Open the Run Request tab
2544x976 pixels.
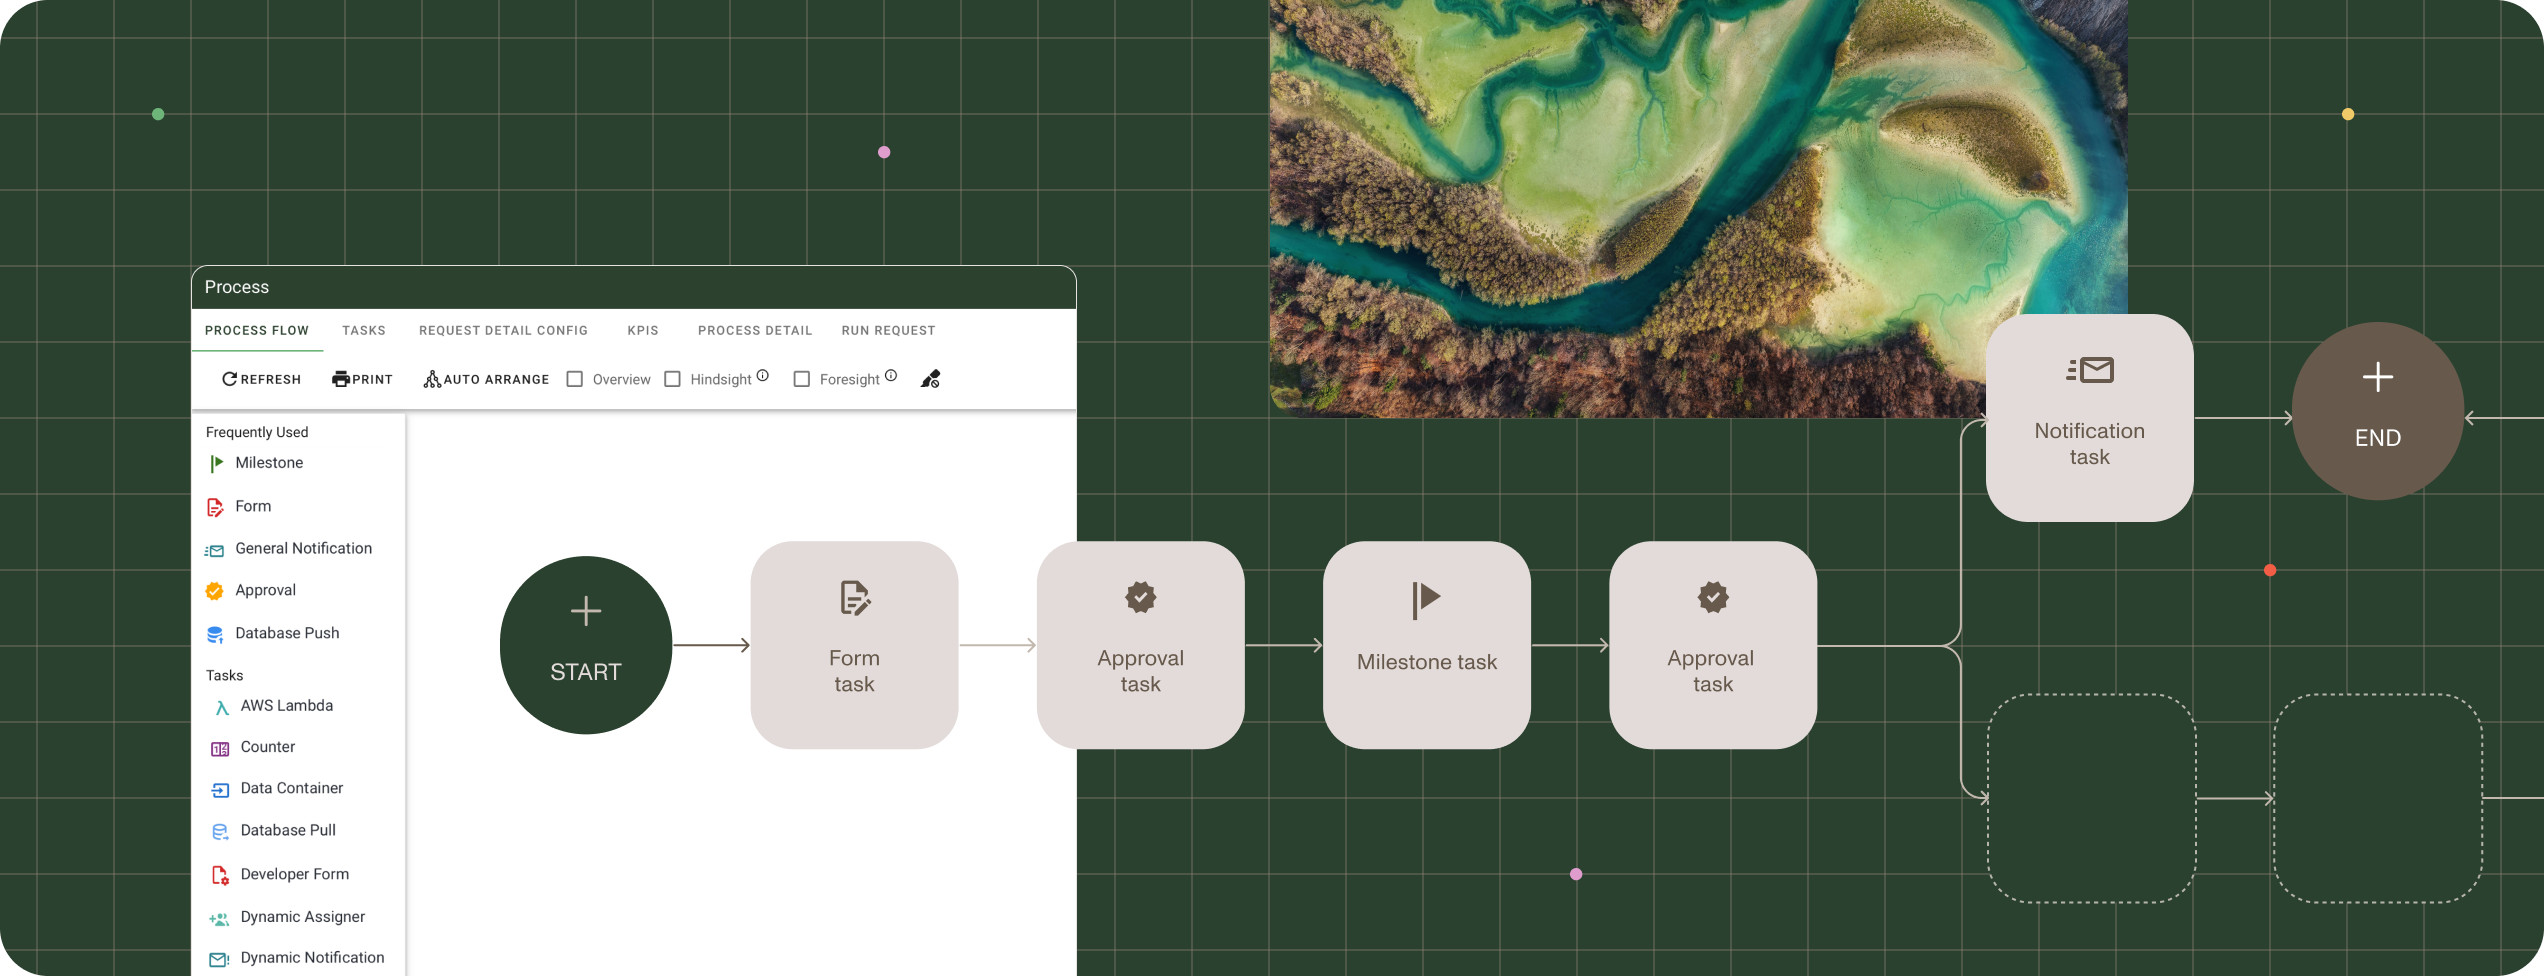coord(888,330)
